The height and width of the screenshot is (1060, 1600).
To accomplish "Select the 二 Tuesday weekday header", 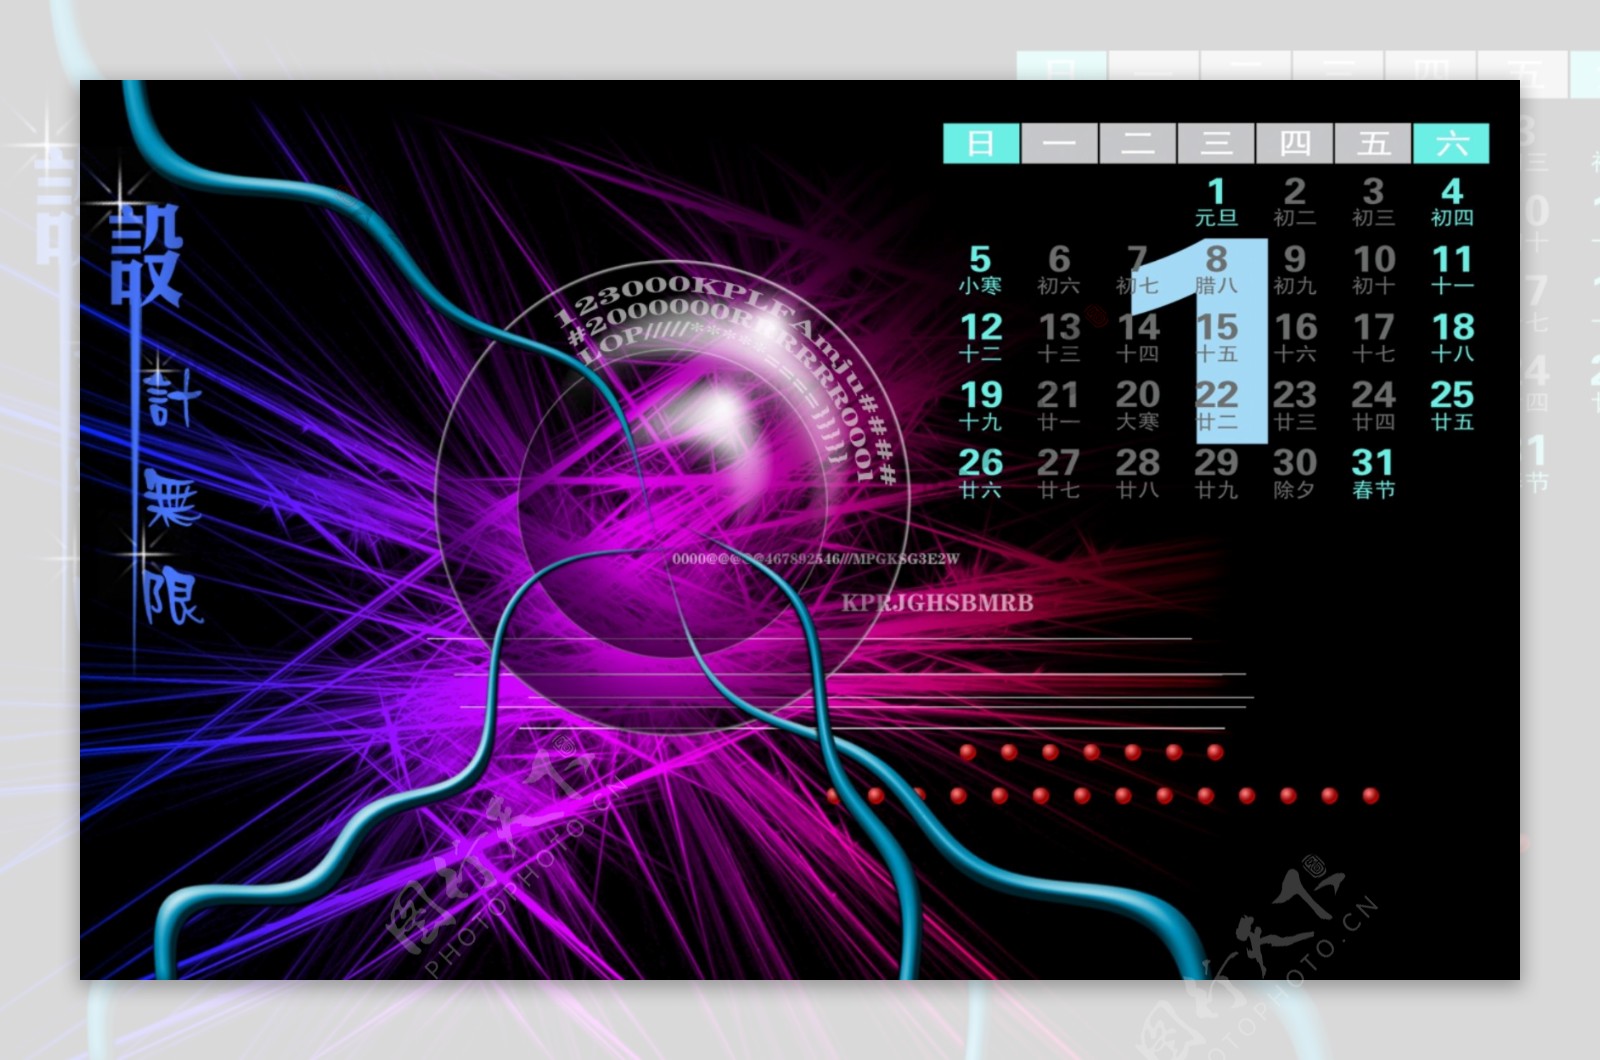I will 1137,143.
